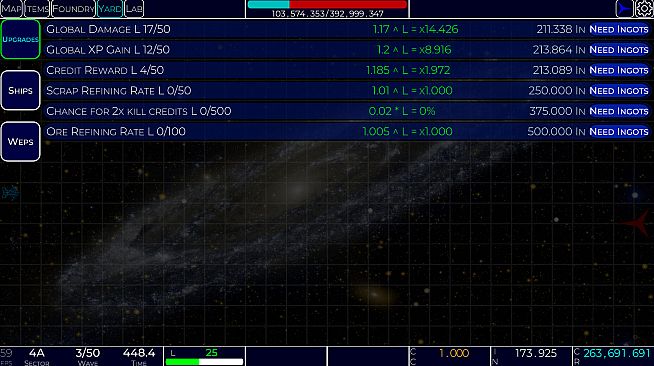Click the 3/50 Wave counter
The image size is (654, 366).
point(88,357)
